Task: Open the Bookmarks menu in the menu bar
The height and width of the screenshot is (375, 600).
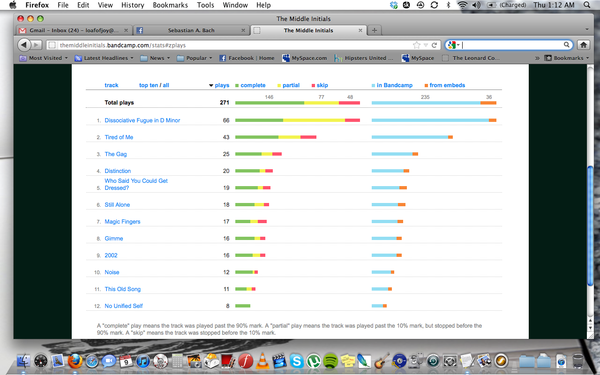Action: click(x=170, y=5)
